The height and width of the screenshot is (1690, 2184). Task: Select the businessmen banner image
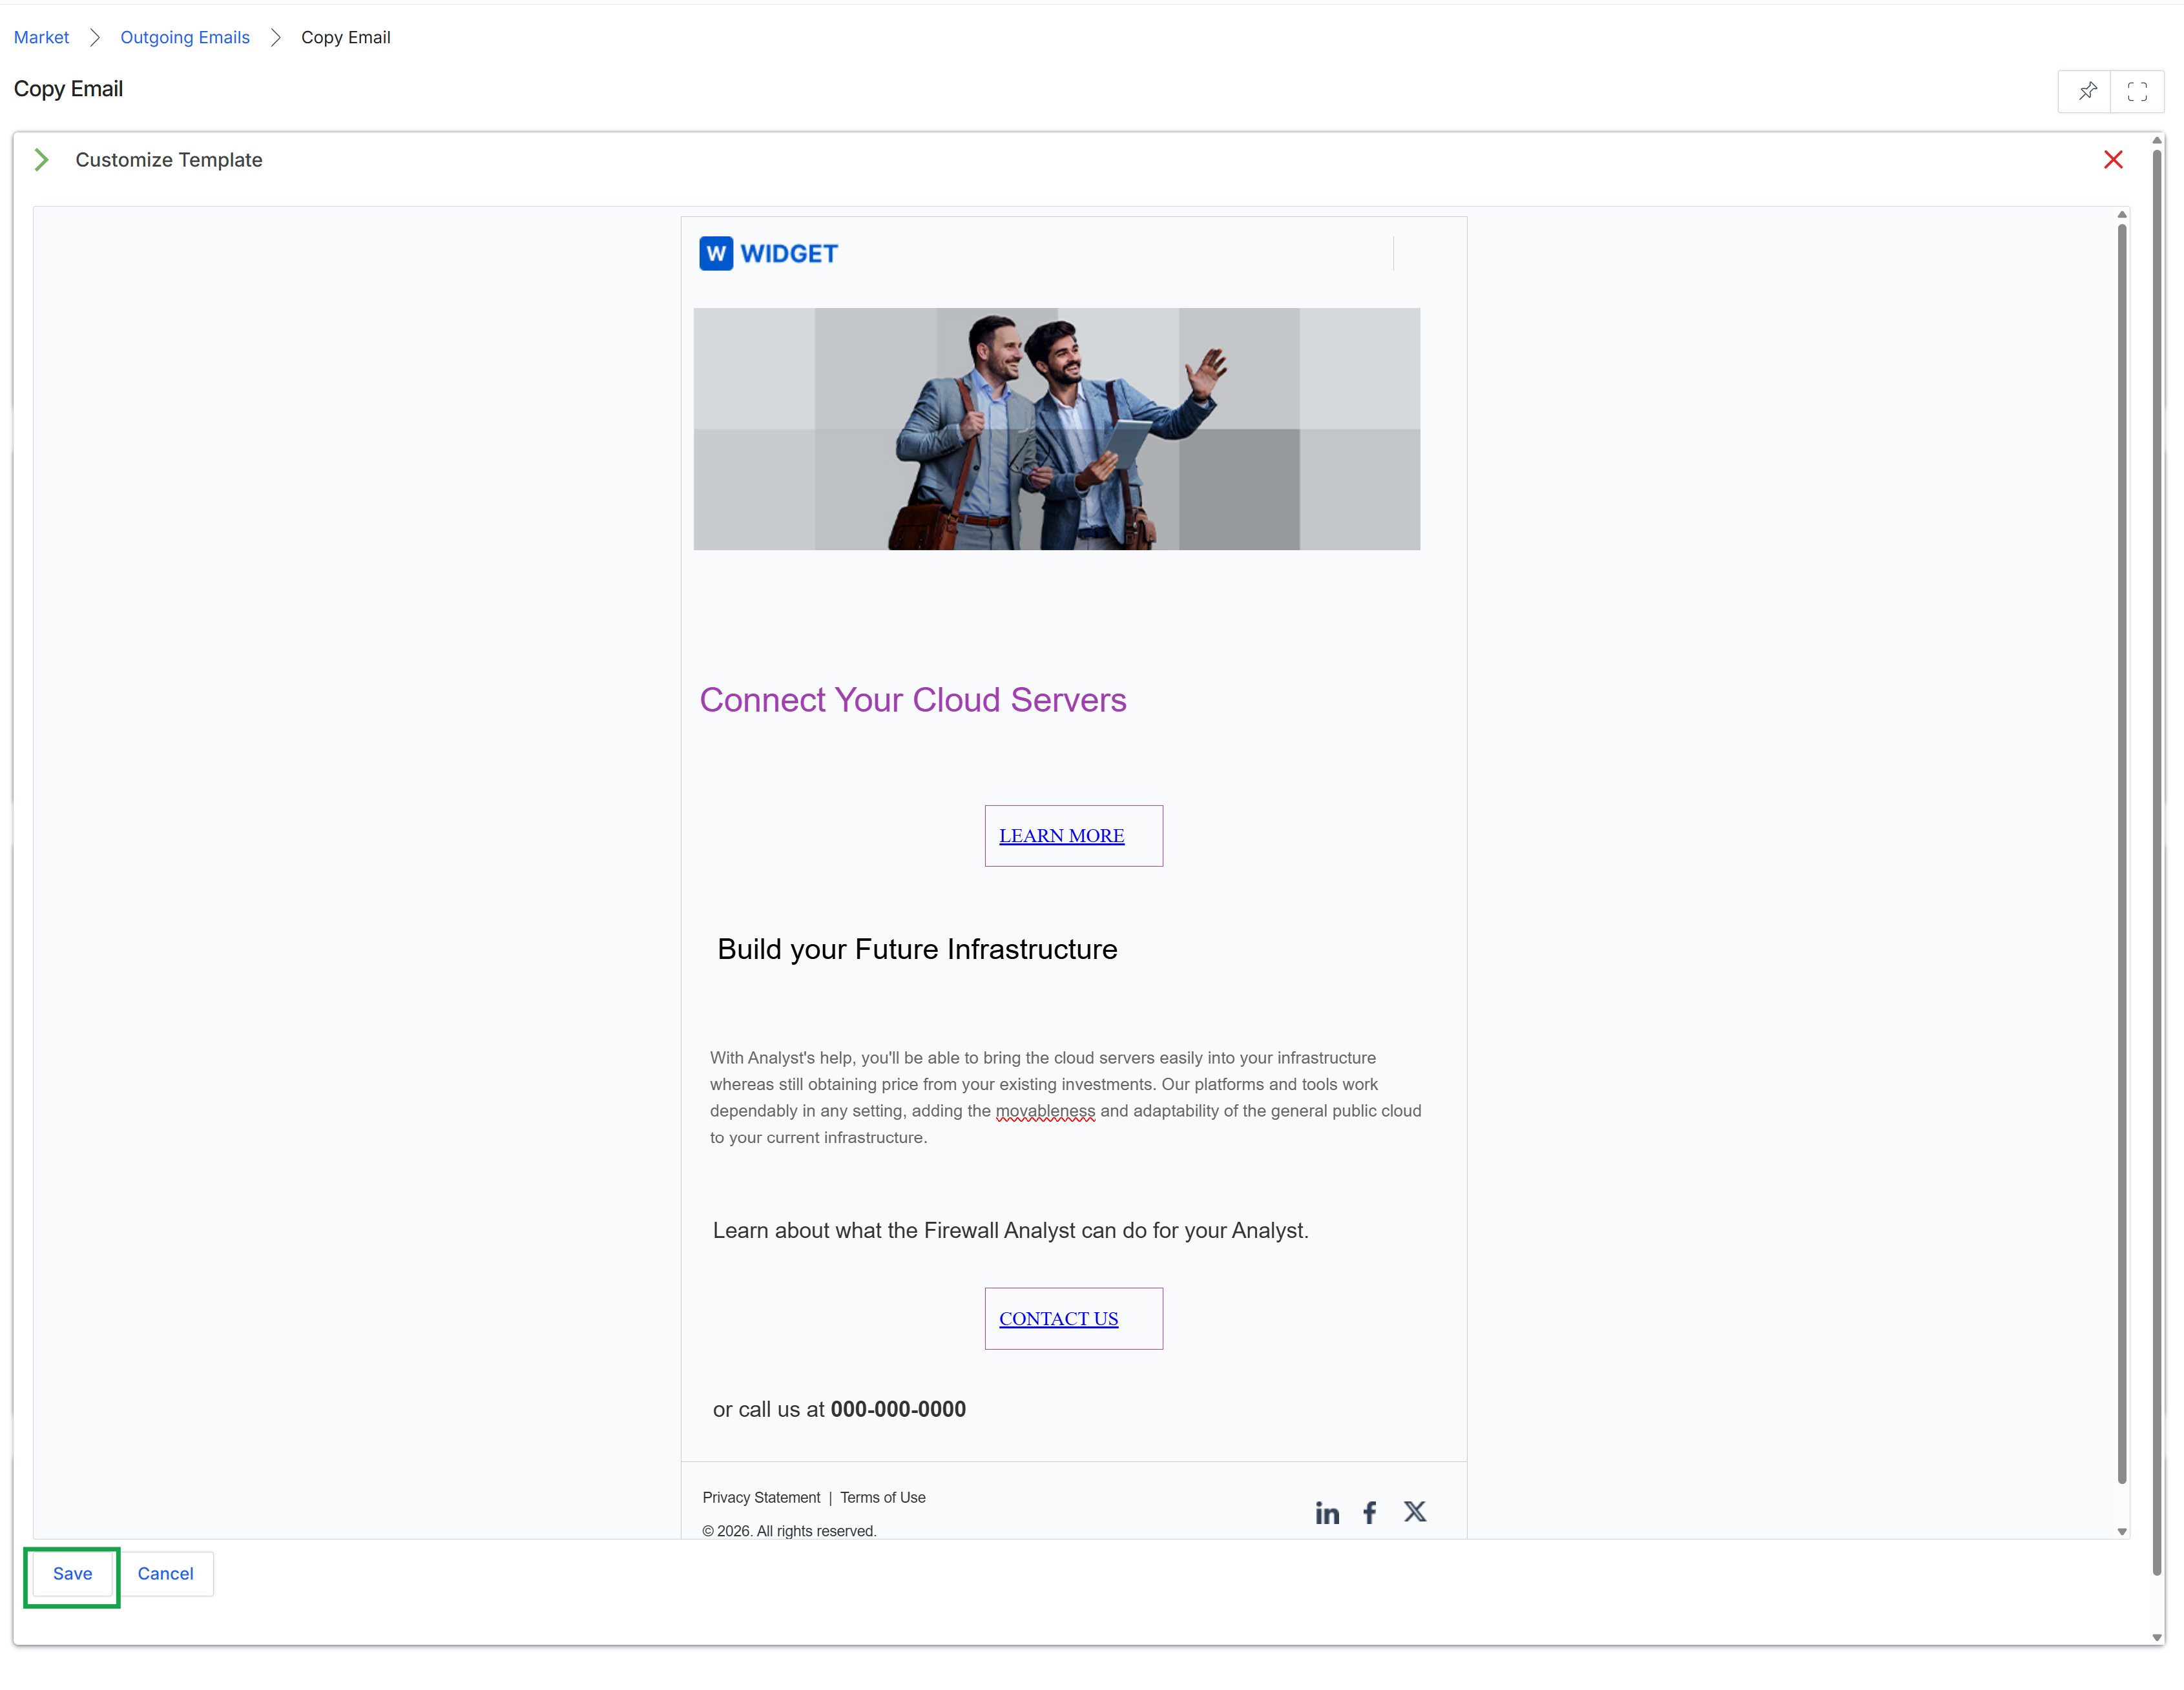(x=1056, y=429)
